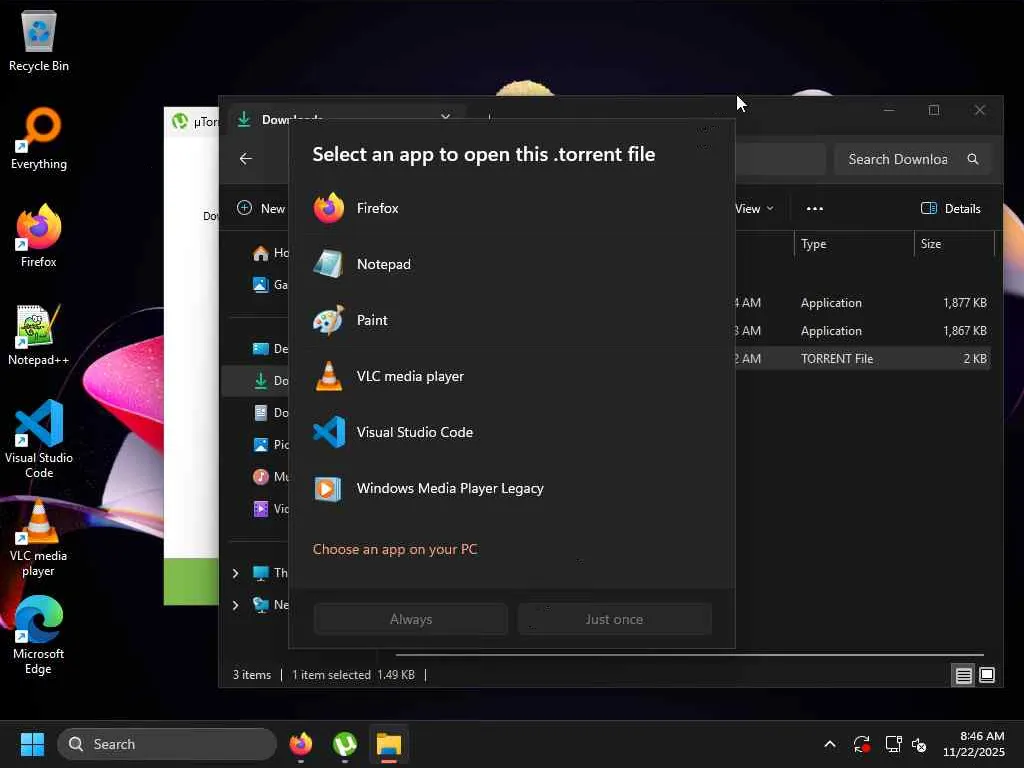Sort by the Size column header
The height and width of the screenshot is (768, 1024).
(x=953, y=244)
